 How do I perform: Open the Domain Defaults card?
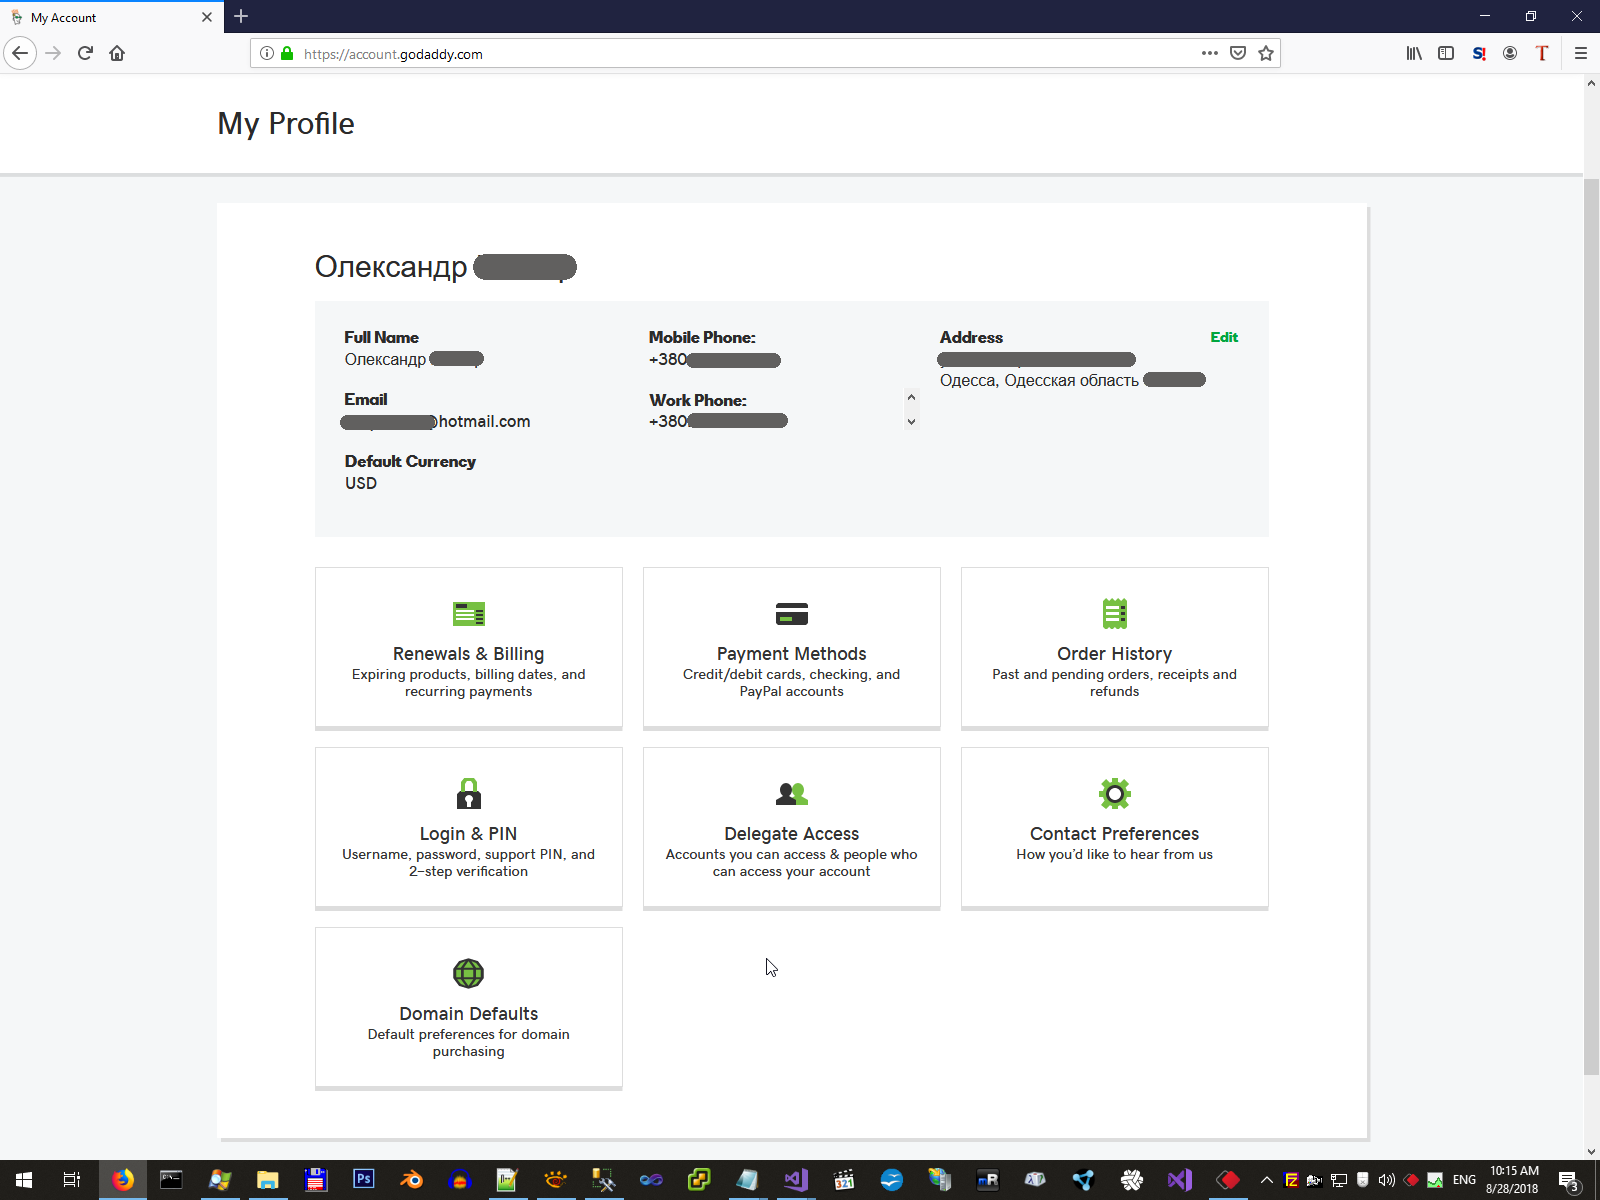coord(469,1008)
